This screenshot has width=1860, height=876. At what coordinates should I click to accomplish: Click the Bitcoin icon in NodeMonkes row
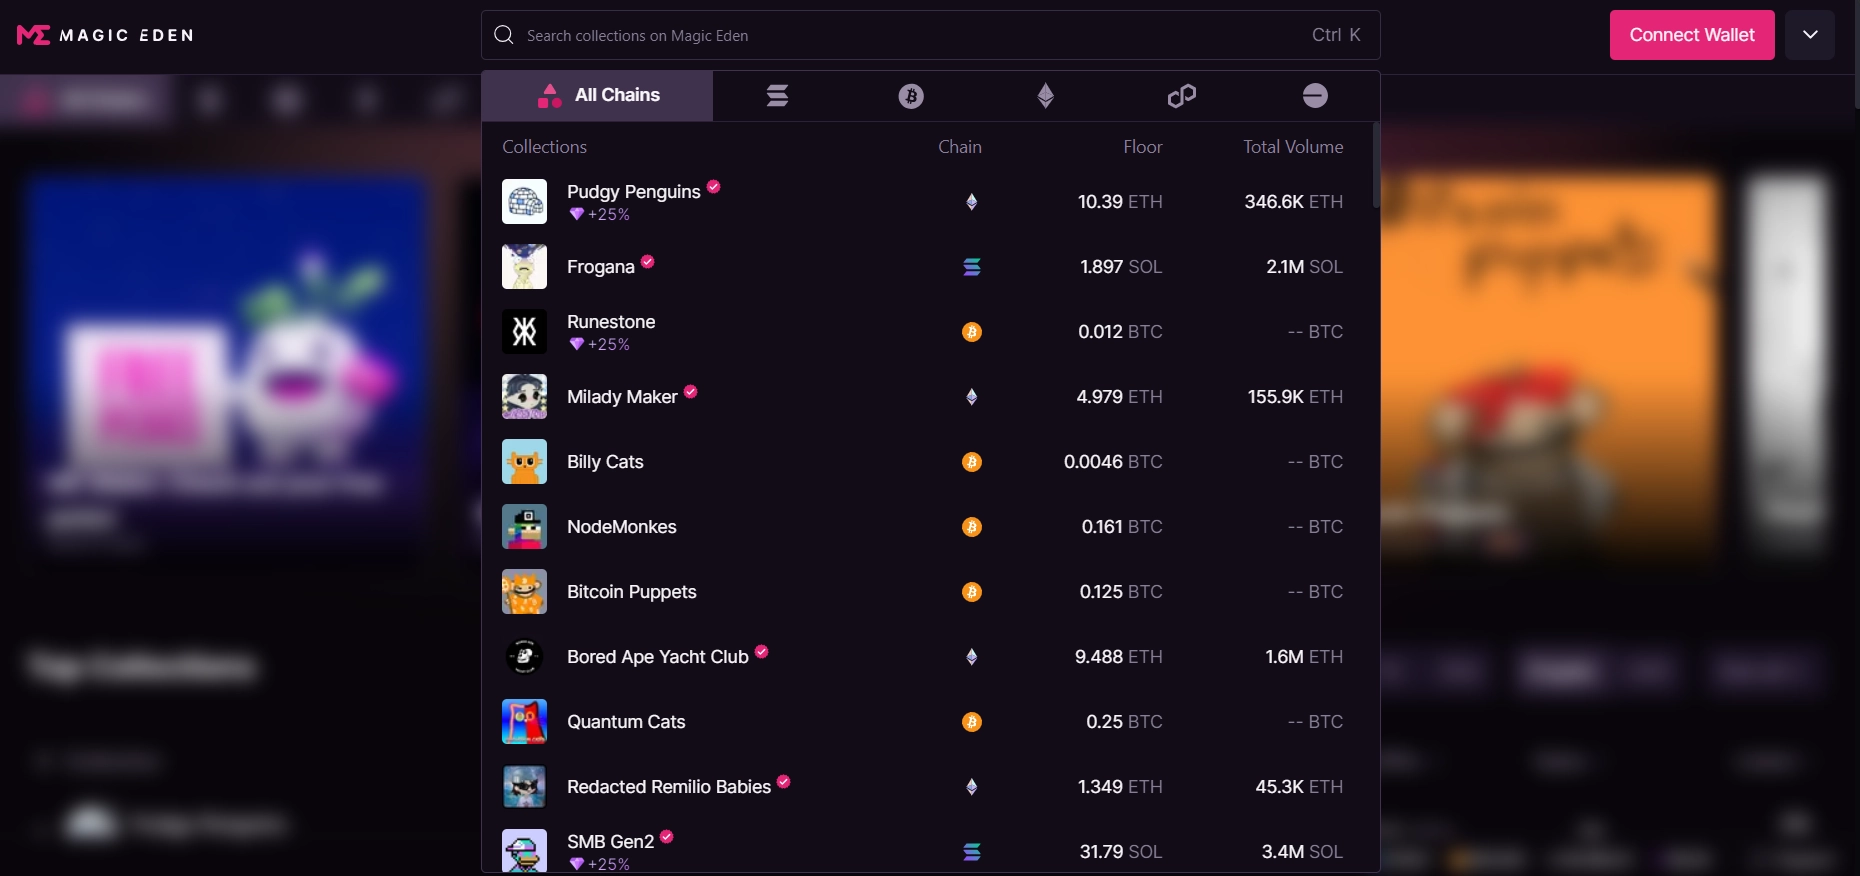coord(972,527)
